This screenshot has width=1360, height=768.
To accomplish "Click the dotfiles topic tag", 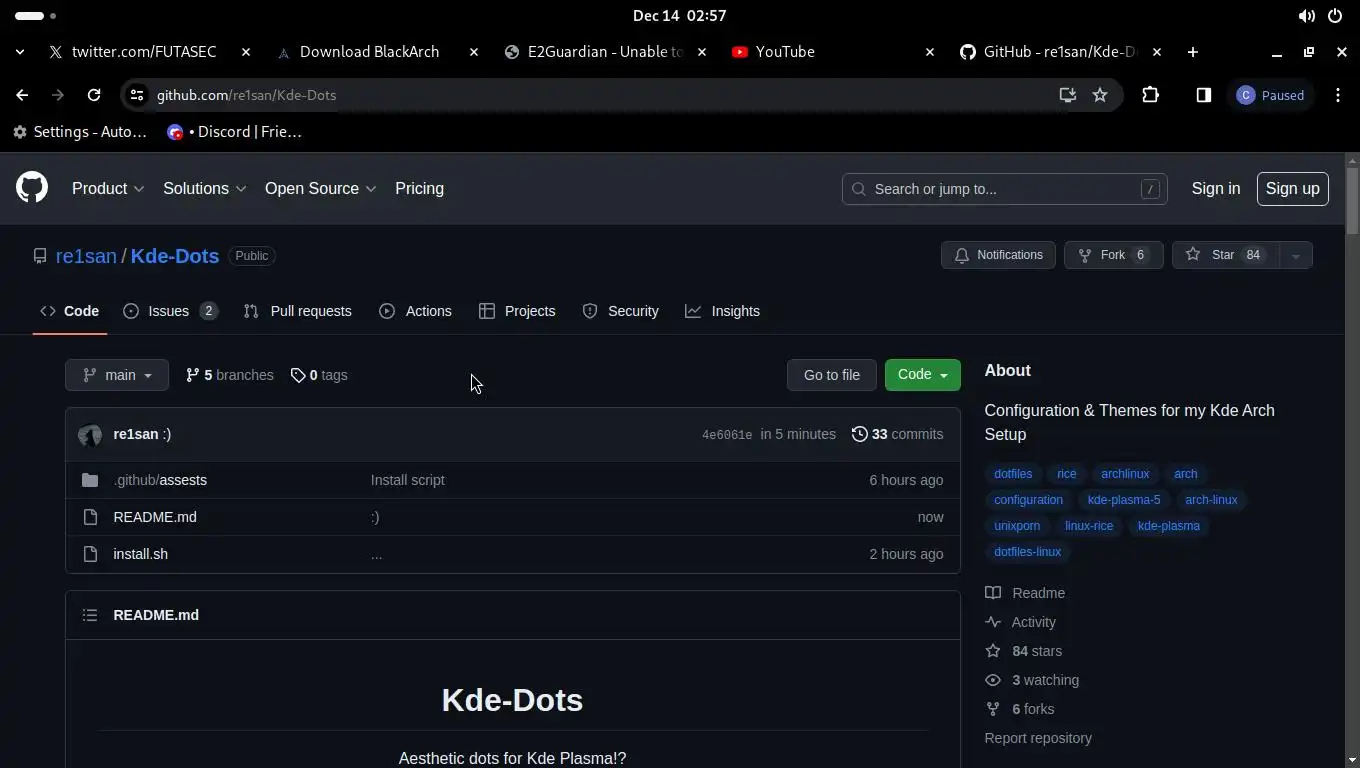I will click(1013, 474).
